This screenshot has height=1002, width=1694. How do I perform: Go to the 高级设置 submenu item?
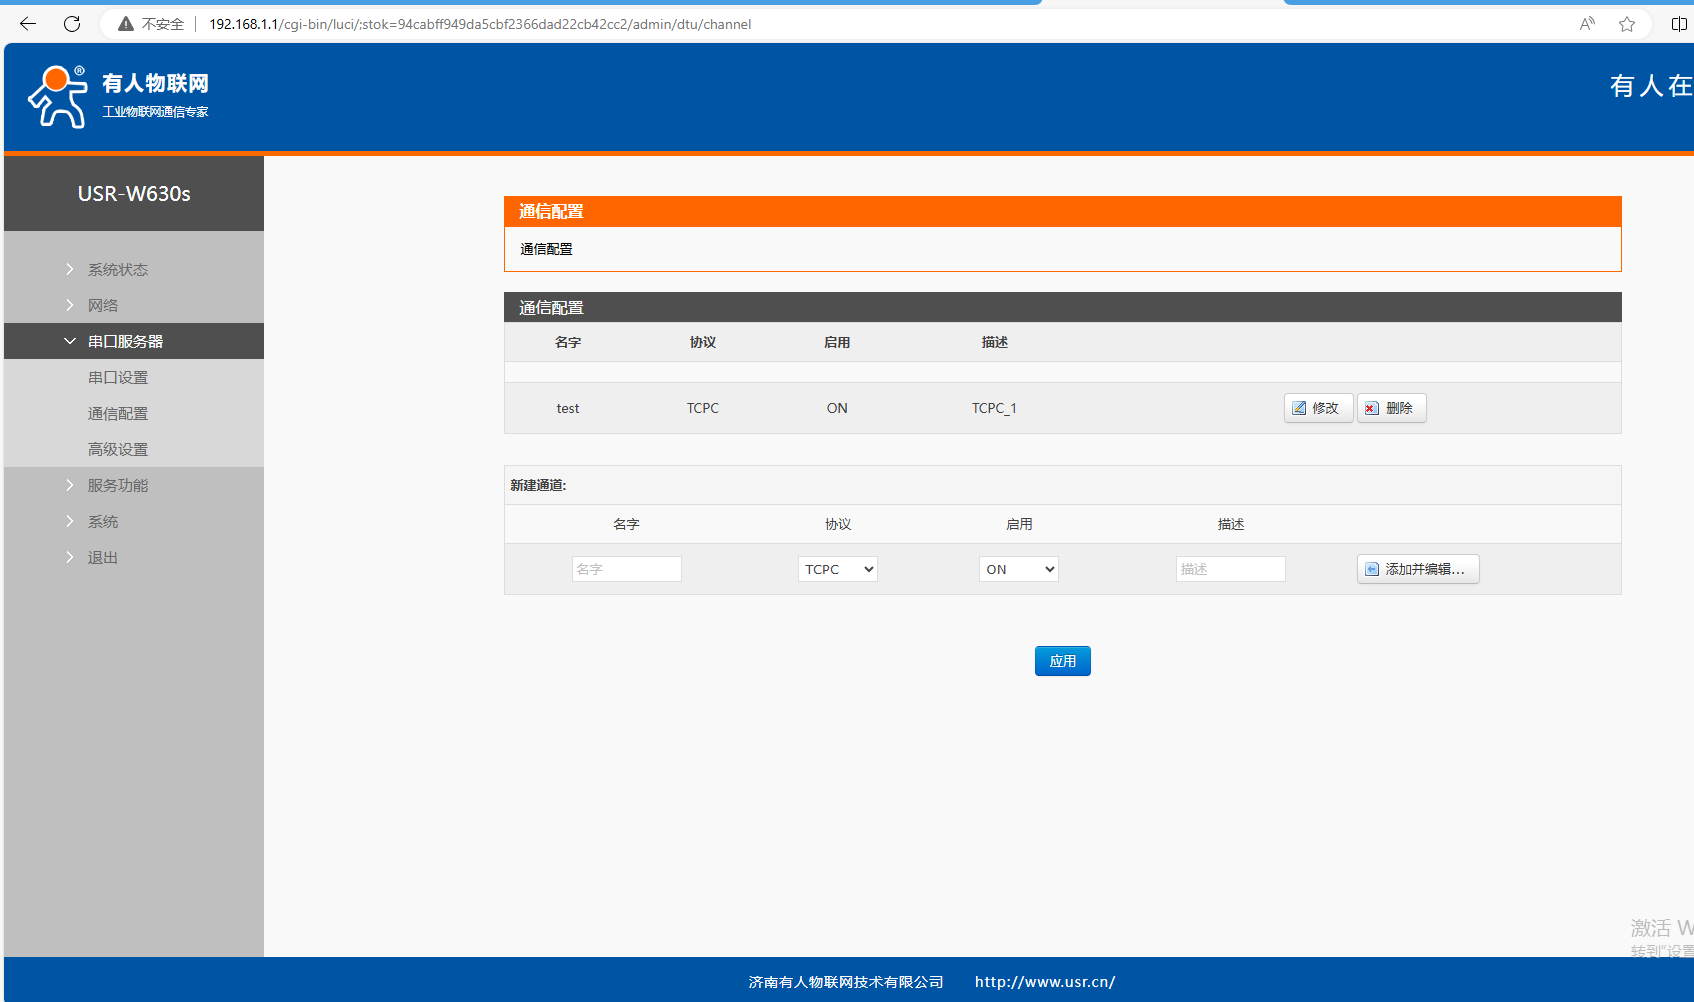[x=118, y=449]
